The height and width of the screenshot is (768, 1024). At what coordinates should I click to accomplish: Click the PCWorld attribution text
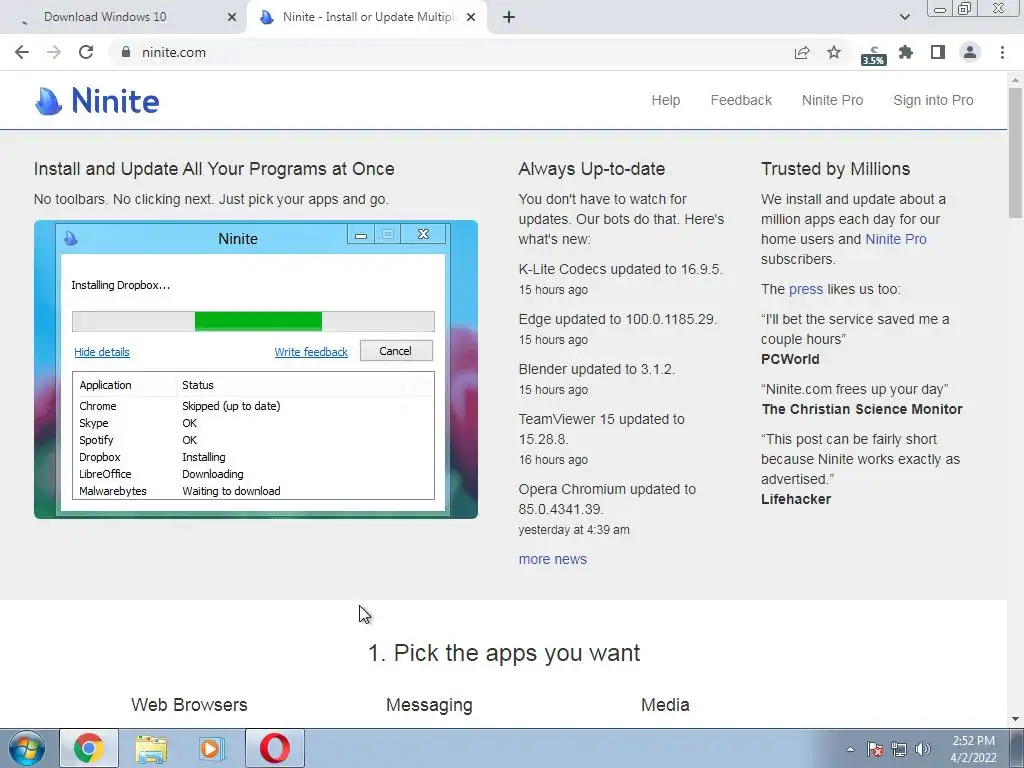(x=790, y=359)
